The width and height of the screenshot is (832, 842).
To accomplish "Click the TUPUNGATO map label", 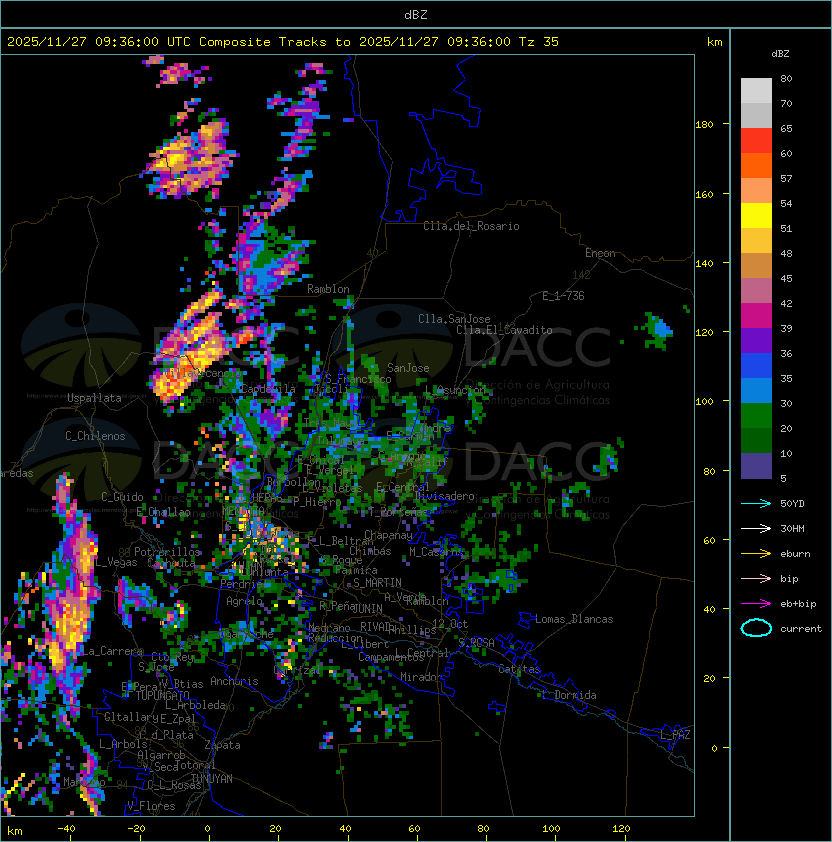I will pyautogui.click(x=162, y=696).
